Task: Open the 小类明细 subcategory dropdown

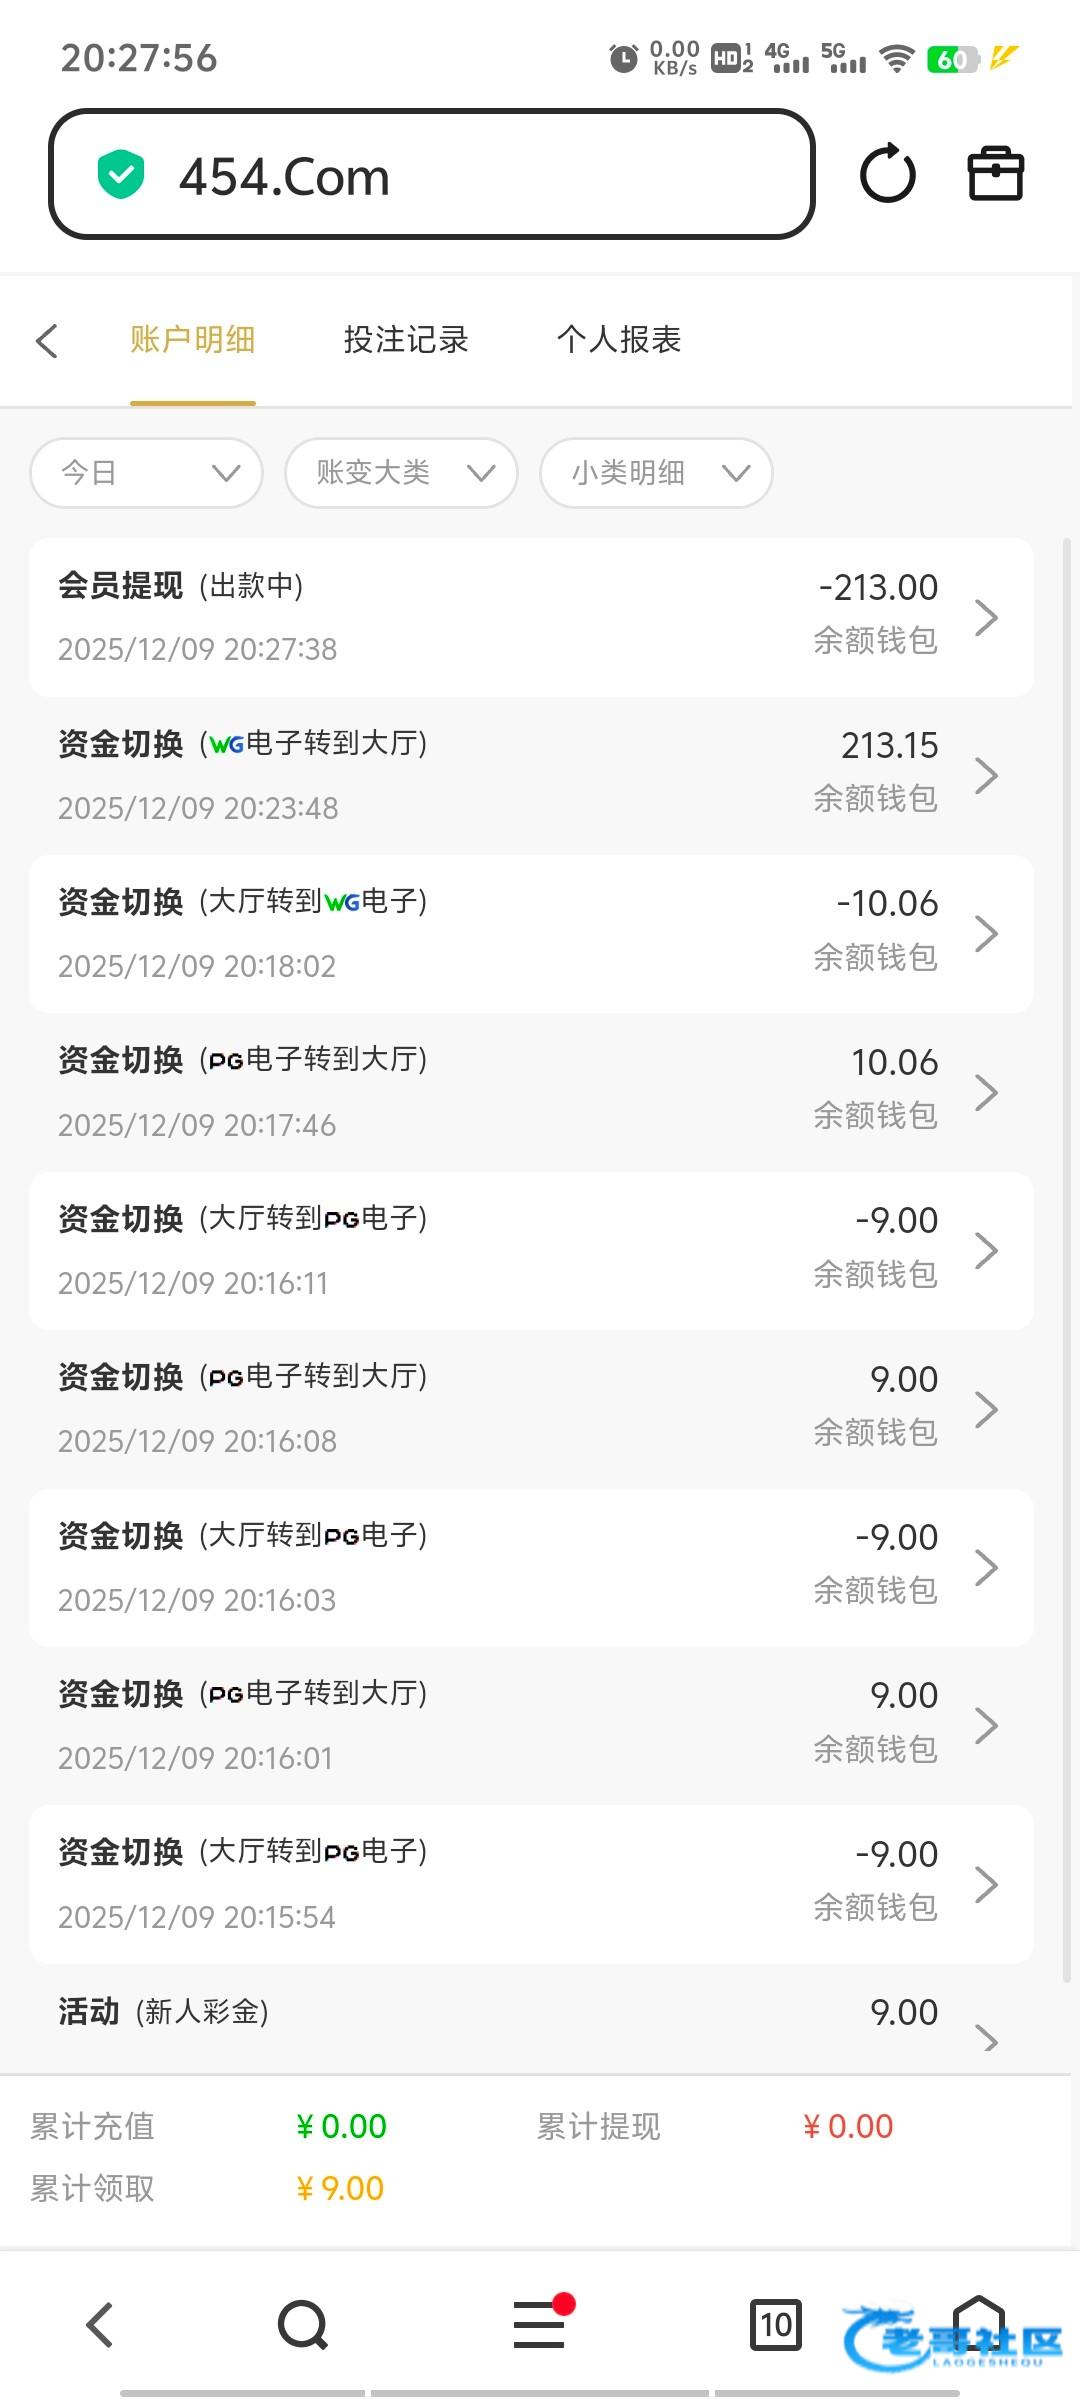Action: [656, 473]
